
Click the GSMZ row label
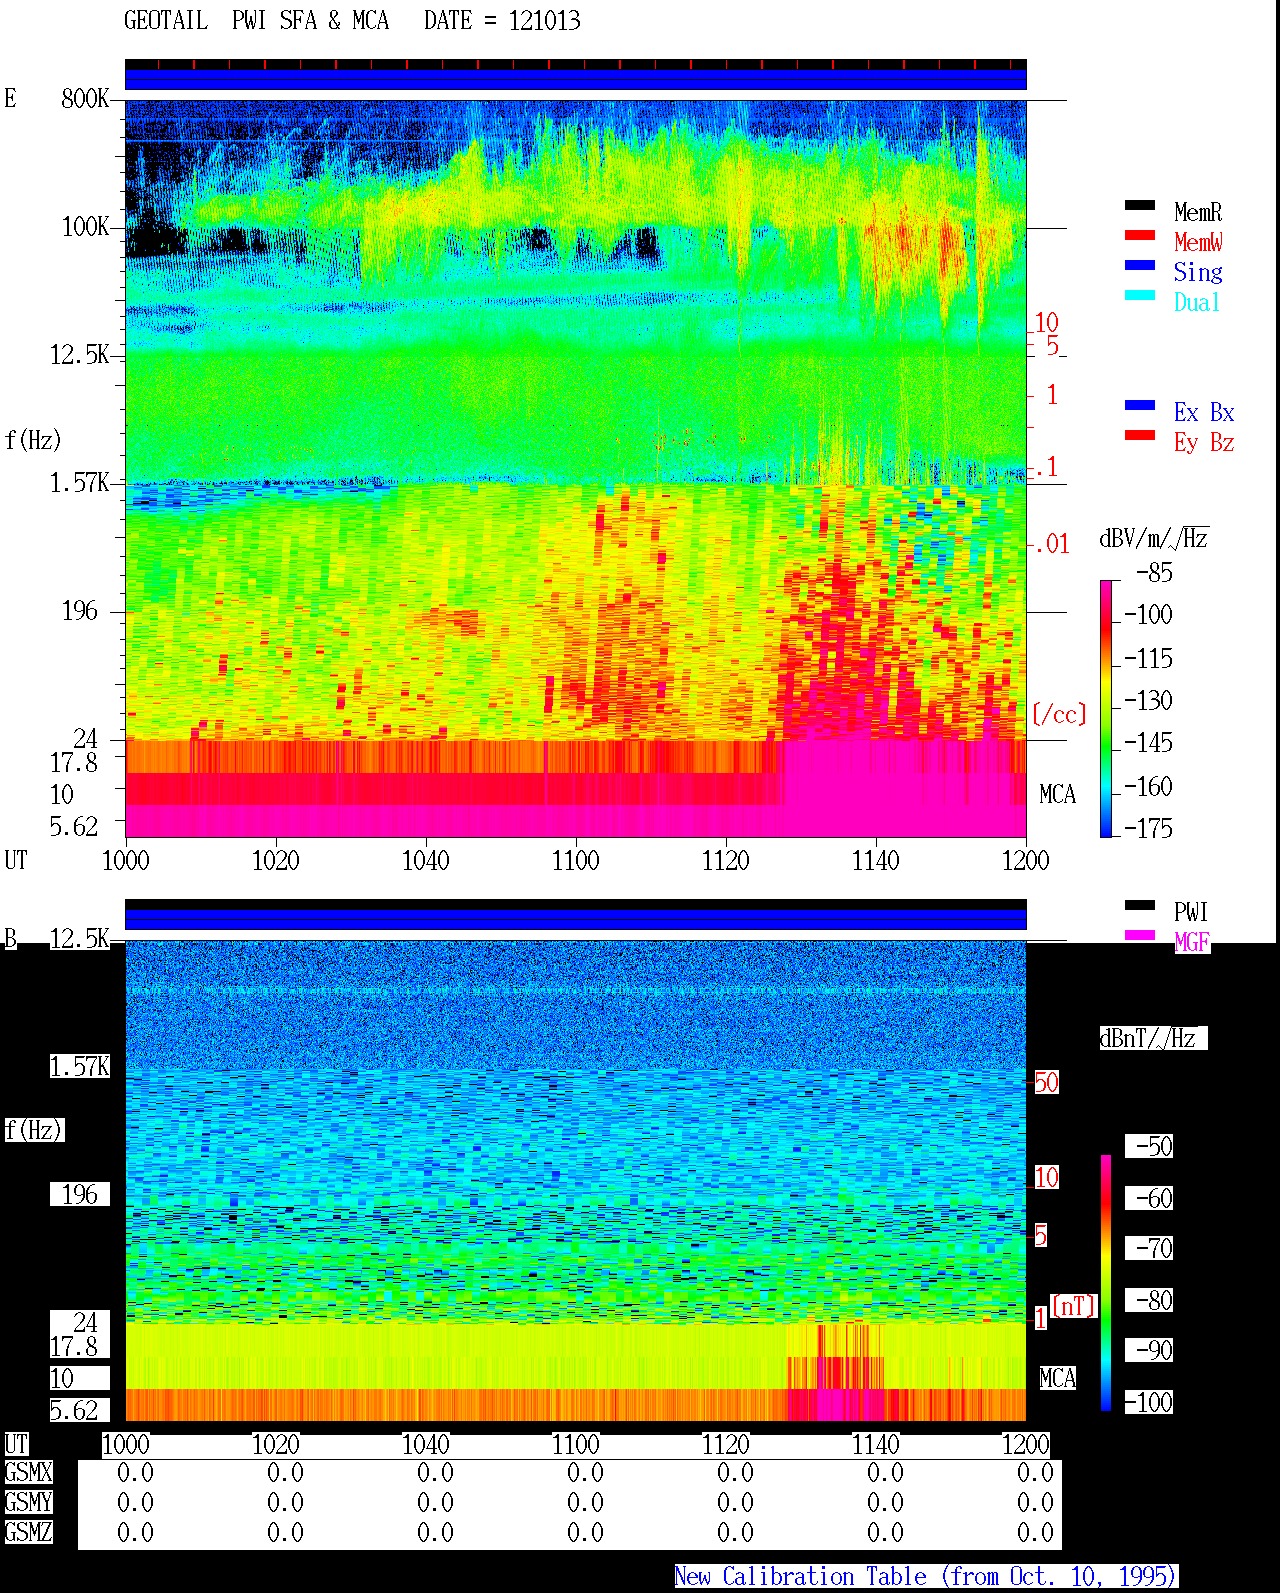click(28, 1532)
